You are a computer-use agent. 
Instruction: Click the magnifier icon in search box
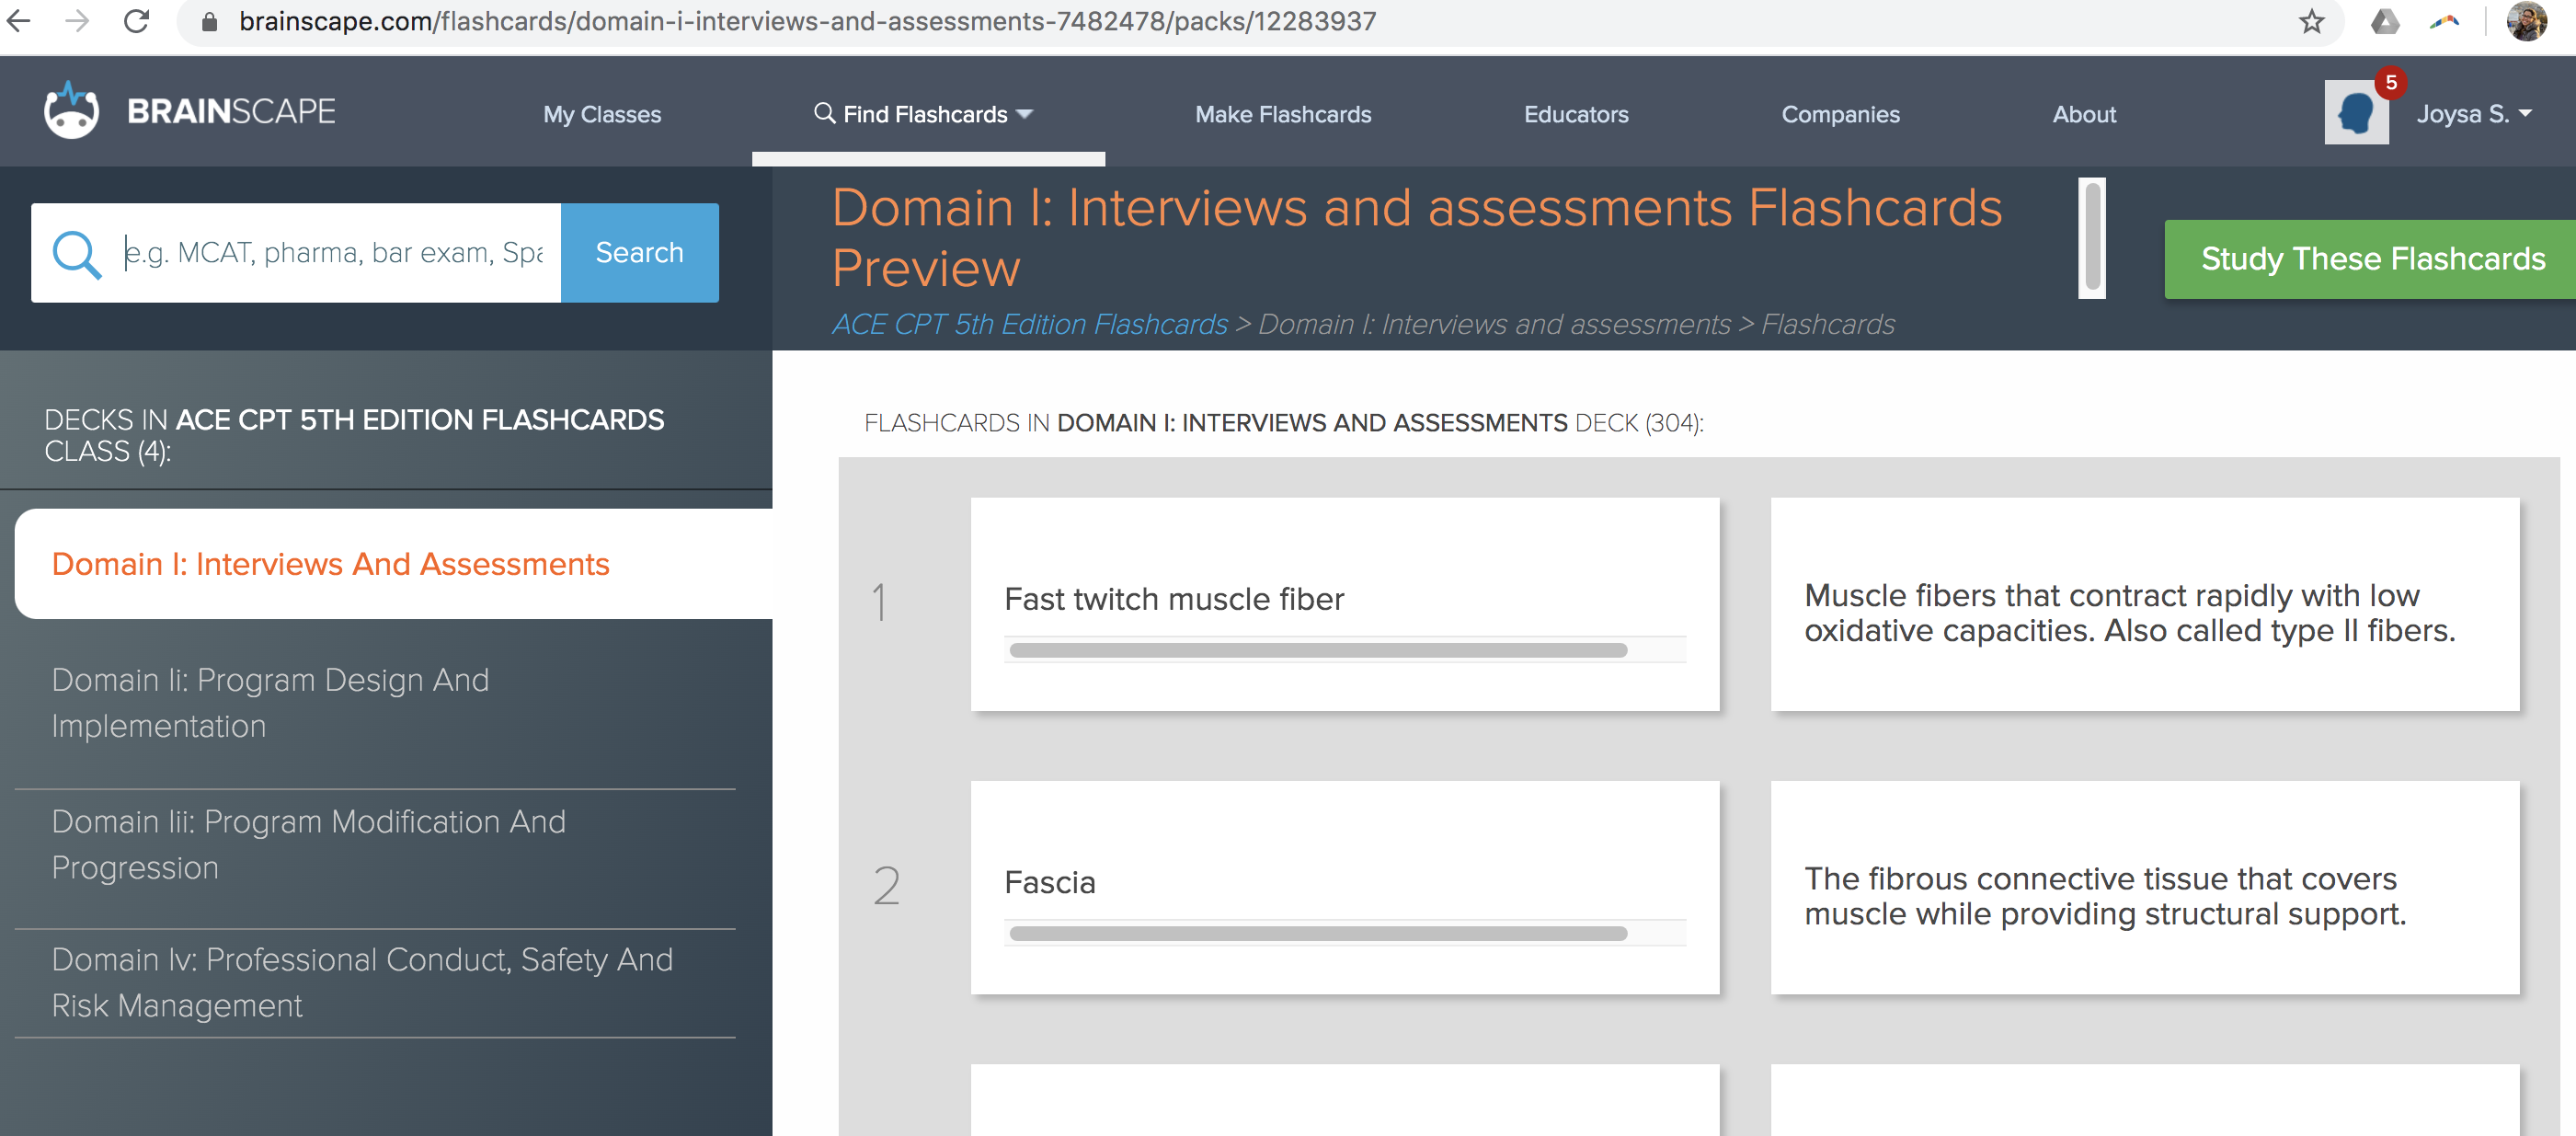[77, 254]
